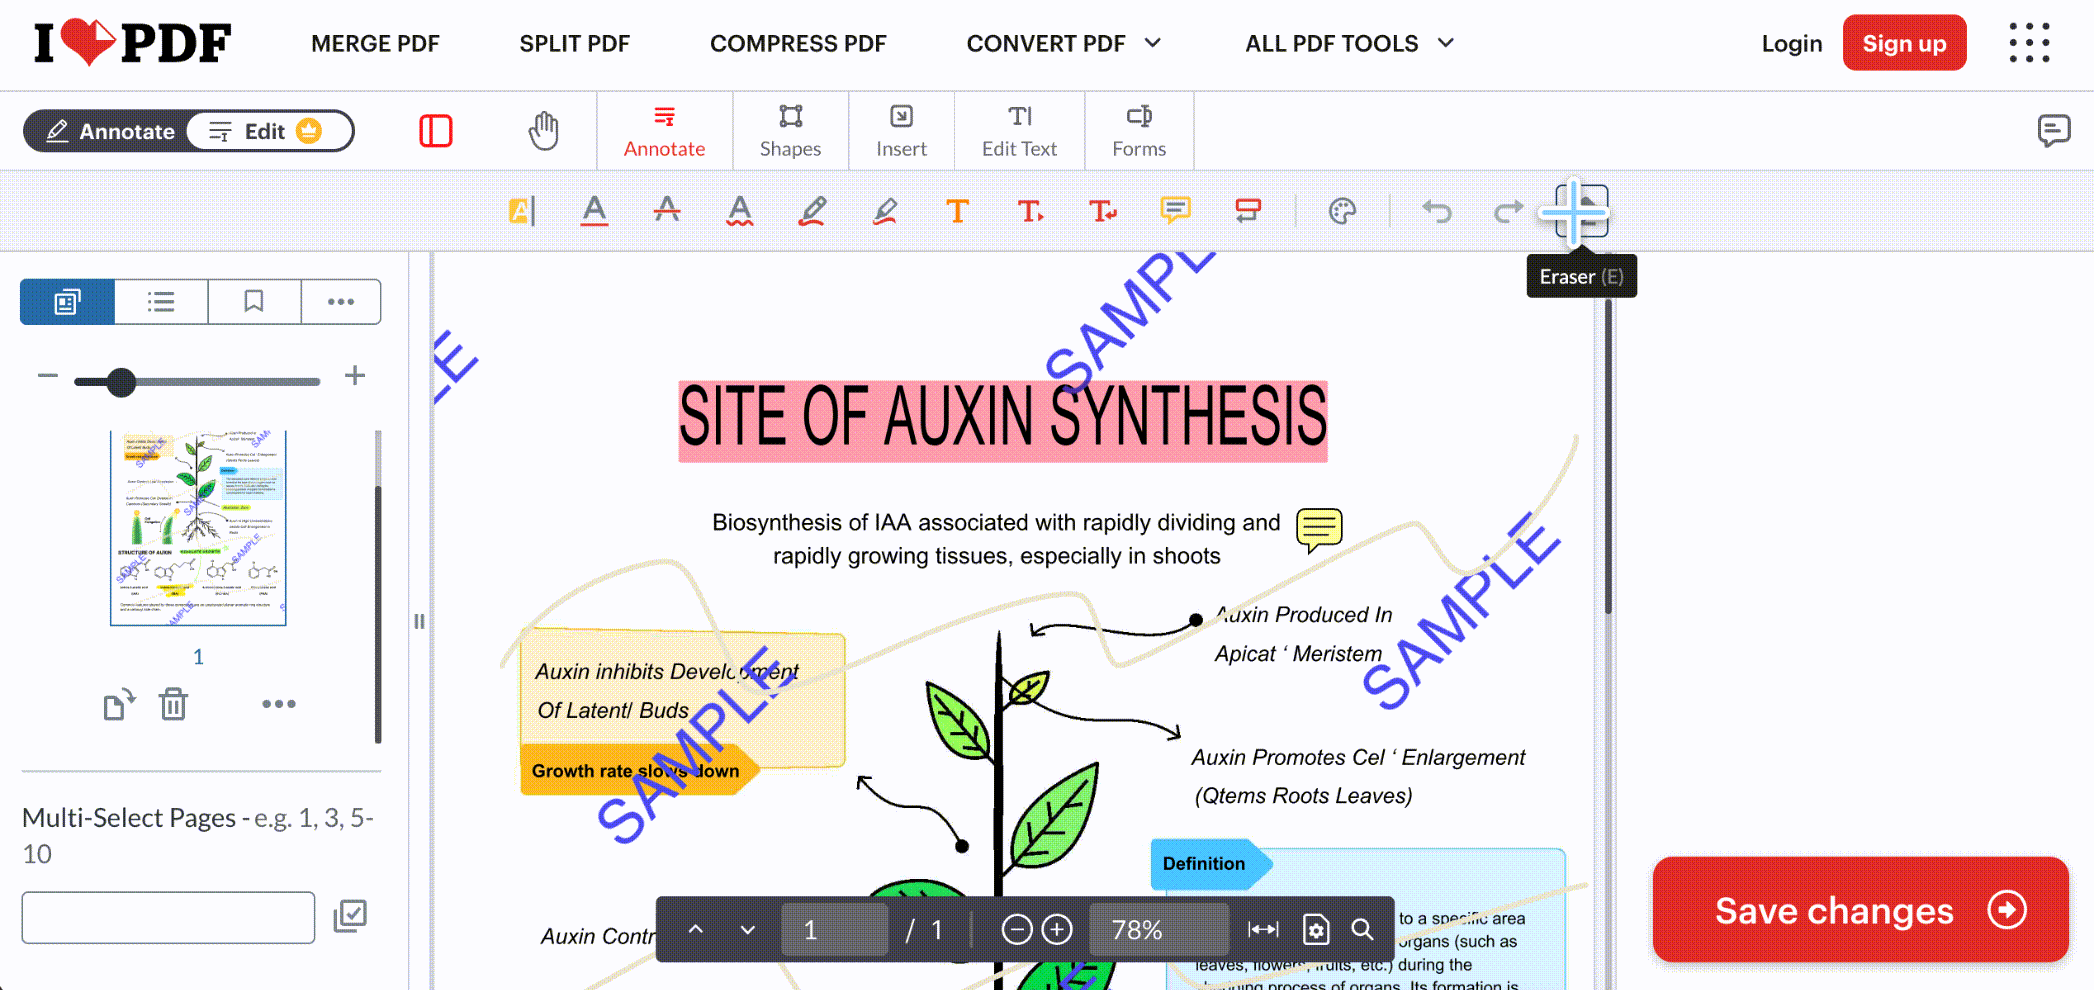Collapse the sidebar resize handle
The width and height of the screenshot is (2094, 990).
[x=419, y=621]
